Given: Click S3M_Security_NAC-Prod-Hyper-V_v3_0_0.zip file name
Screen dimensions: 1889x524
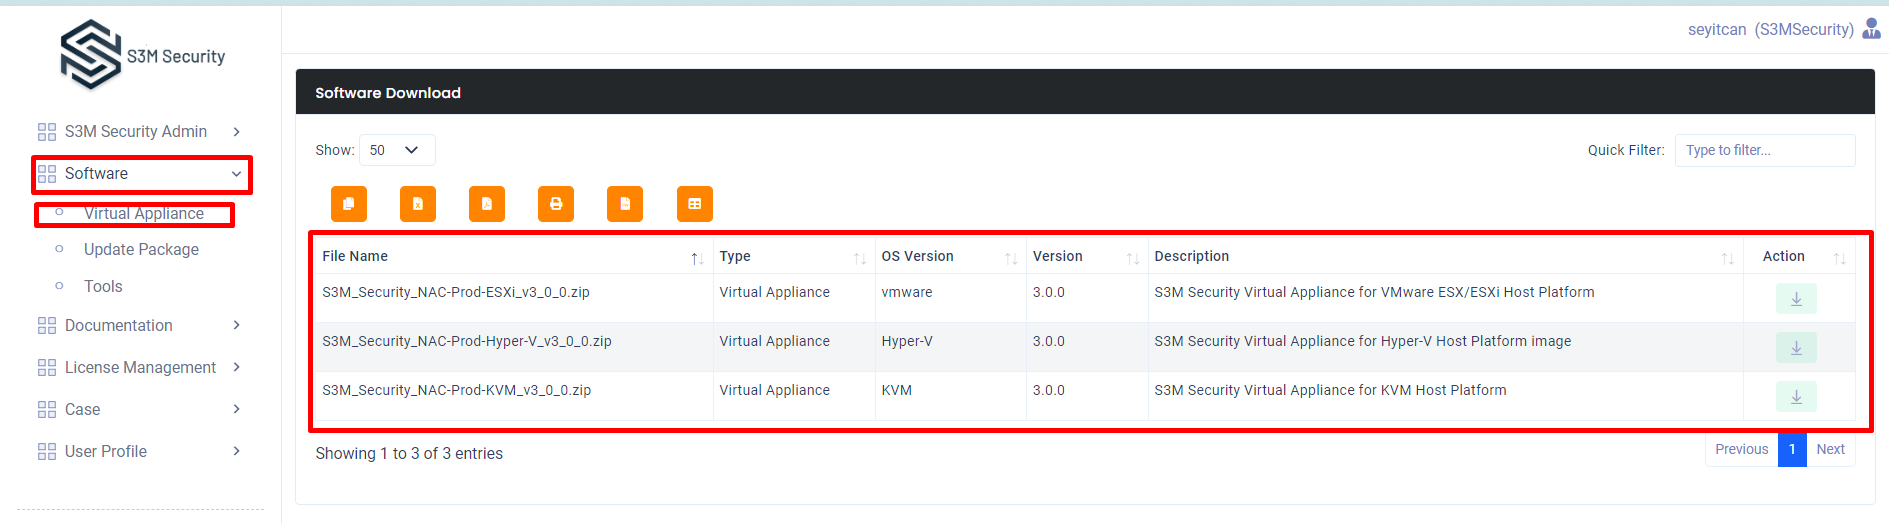Looking at the screenshot, I should point(467,341).
